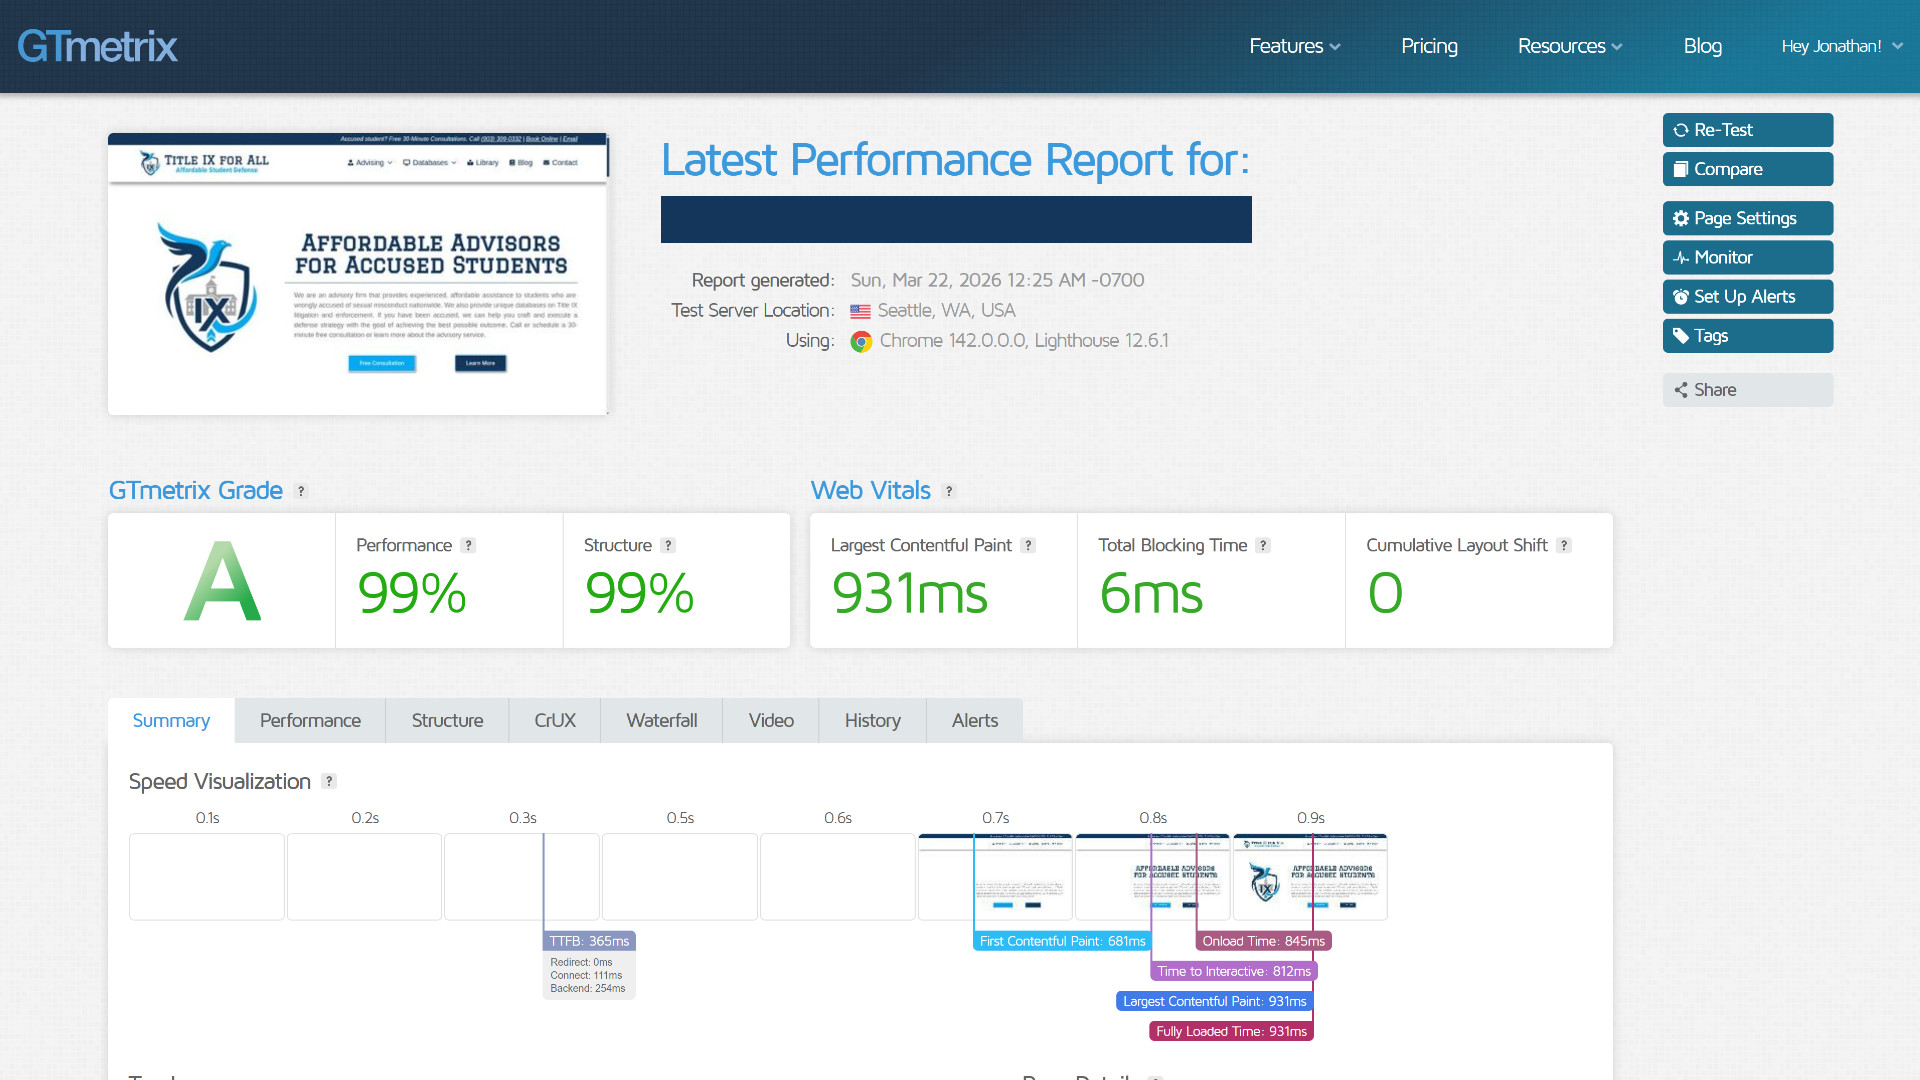Viewport: 1920px width, 1080px height.
Task: Switch to the History tab
Action: click(x=872, y=720)
